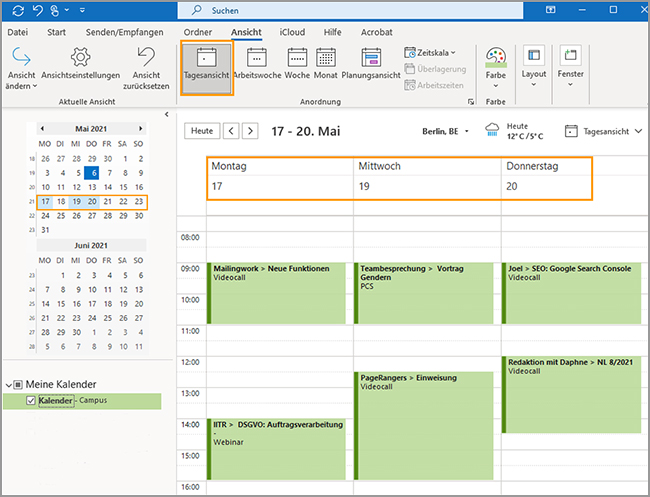Select June 15 in the mini calendar
This screenshot has height=497, width=650.
61,304
